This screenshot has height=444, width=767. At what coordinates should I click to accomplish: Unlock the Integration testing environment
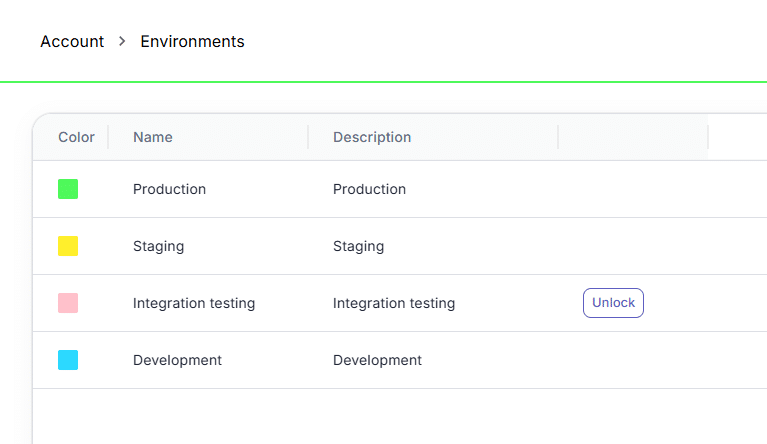[613, 303]
